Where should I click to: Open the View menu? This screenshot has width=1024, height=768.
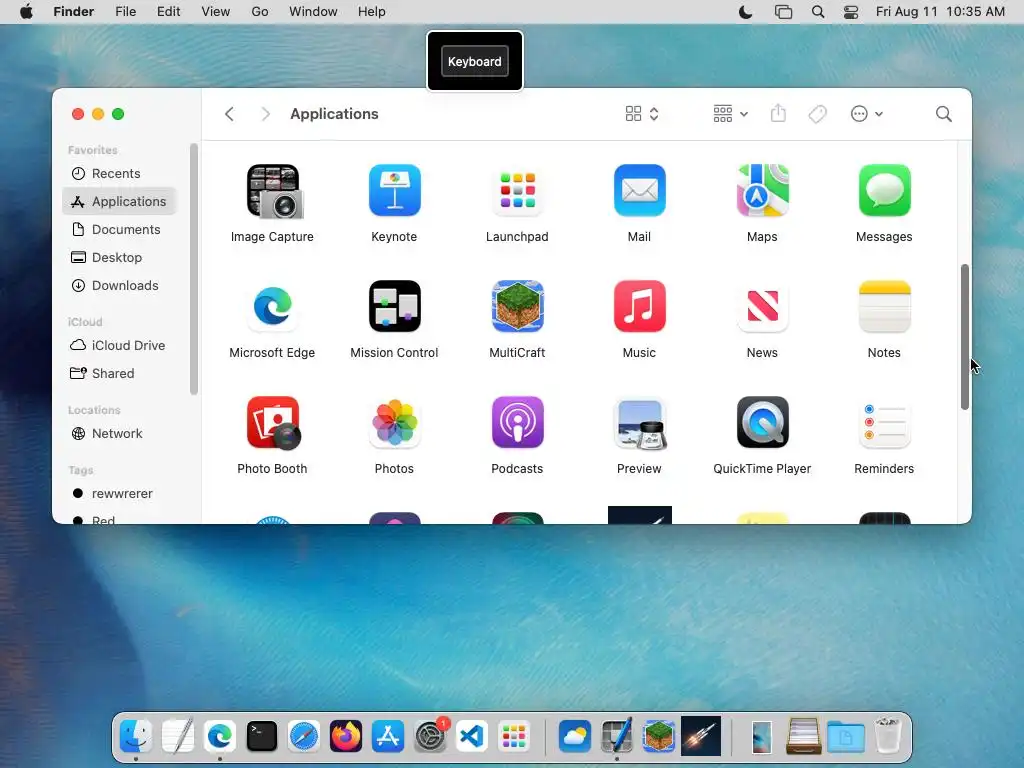[216, 12]
